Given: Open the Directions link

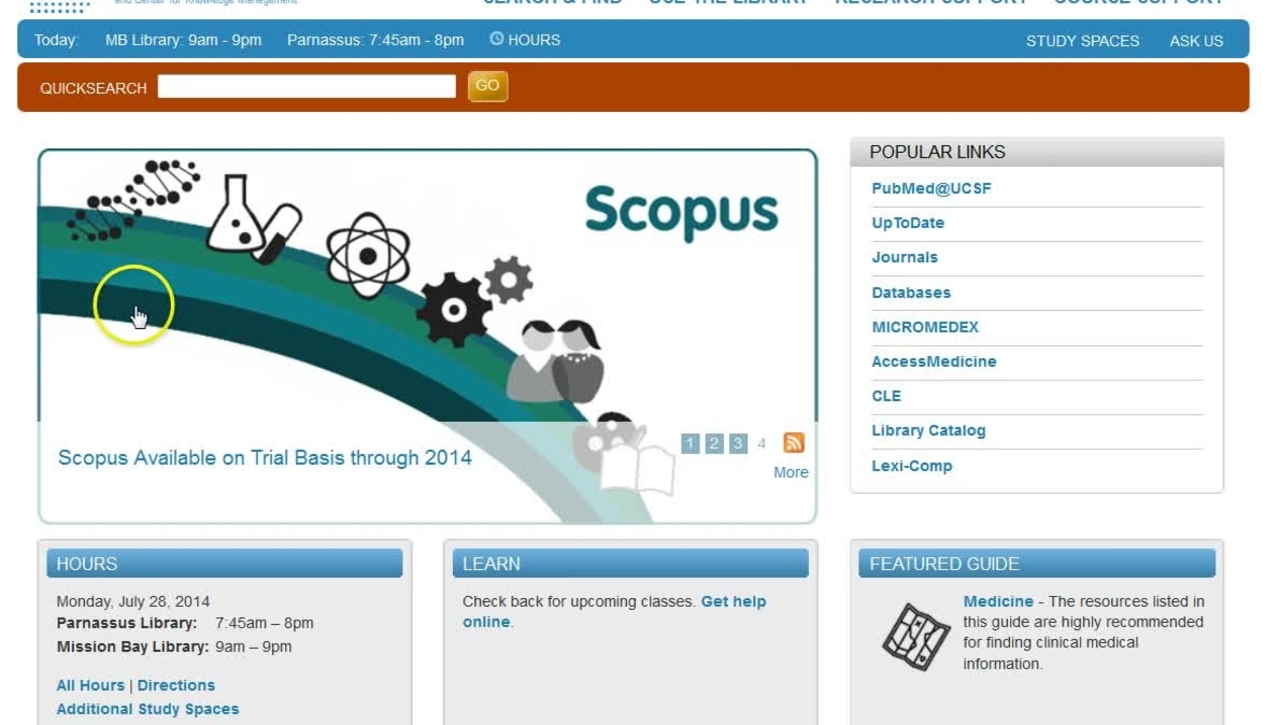Looking at the screenshot, I should (176, 685).
